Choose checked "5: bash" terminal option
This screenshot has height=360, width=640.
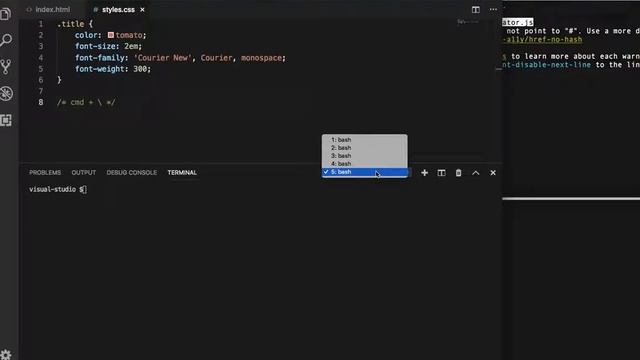click(364, 172)
